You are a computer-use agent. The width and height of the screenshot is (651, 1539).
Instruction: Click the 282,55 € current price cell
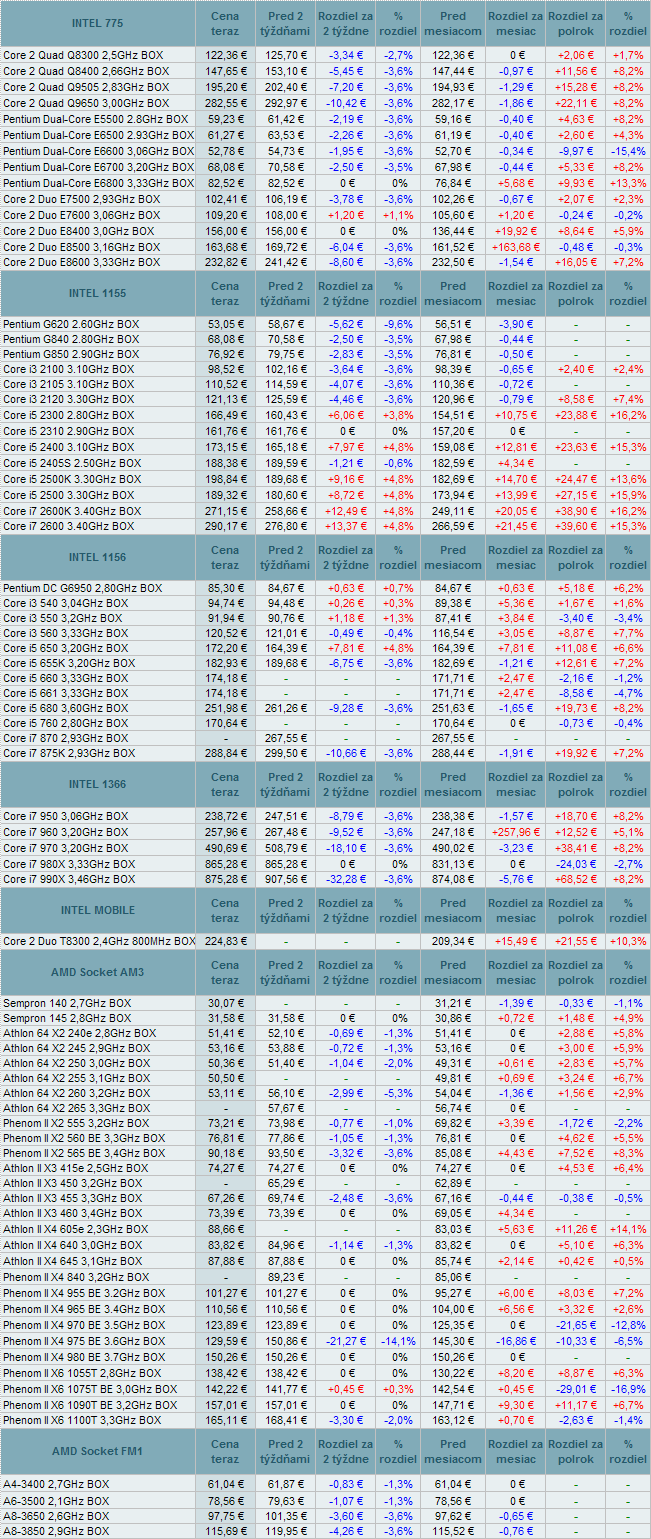pyautogui.click(x=225, y=103)
